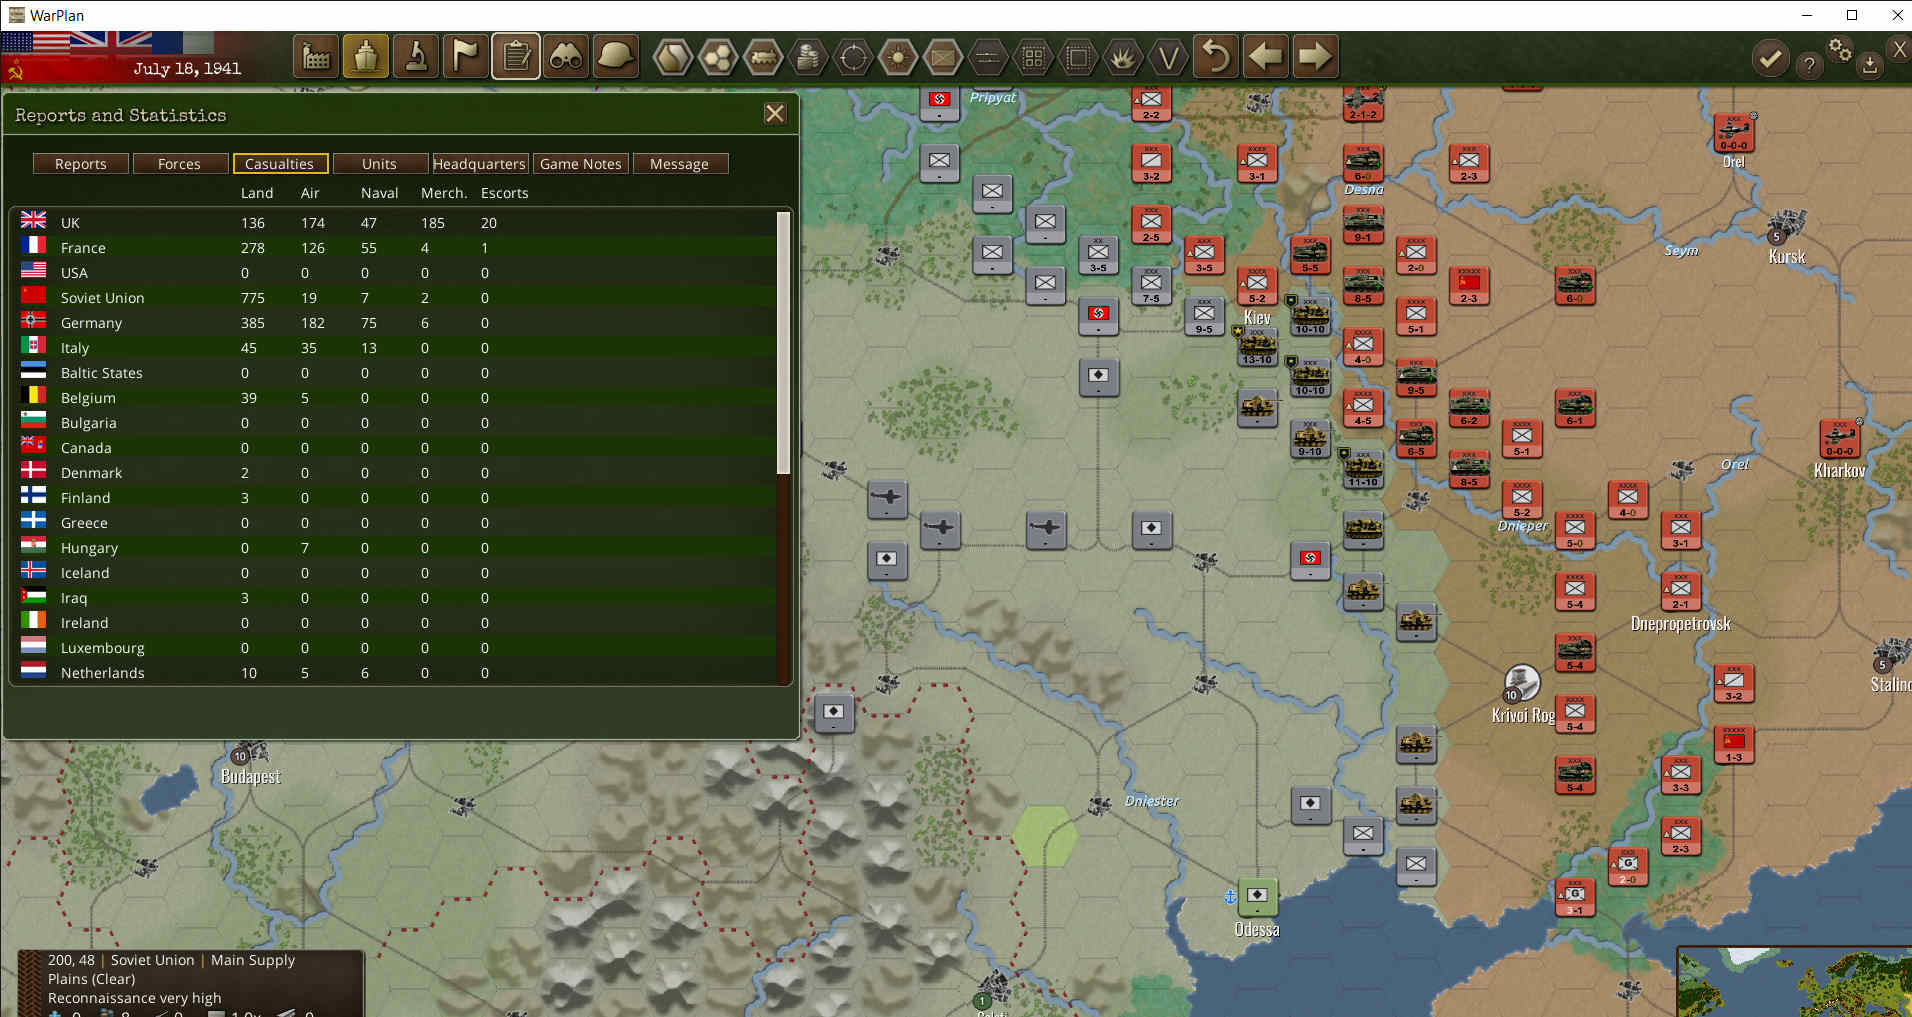Click the date July 18, 1941

pyautogui.click(x=187, y=69)
